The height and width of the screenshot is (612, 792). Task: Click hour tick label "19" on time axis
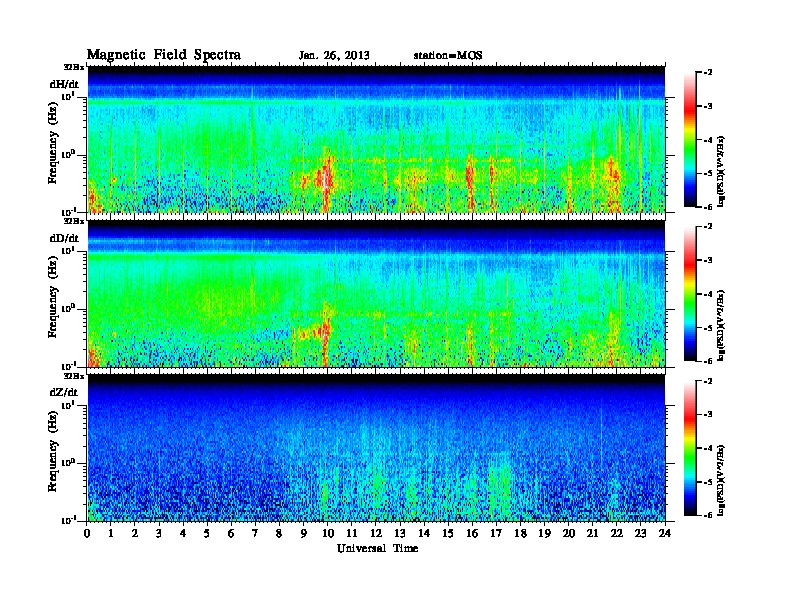coord(544,534)
